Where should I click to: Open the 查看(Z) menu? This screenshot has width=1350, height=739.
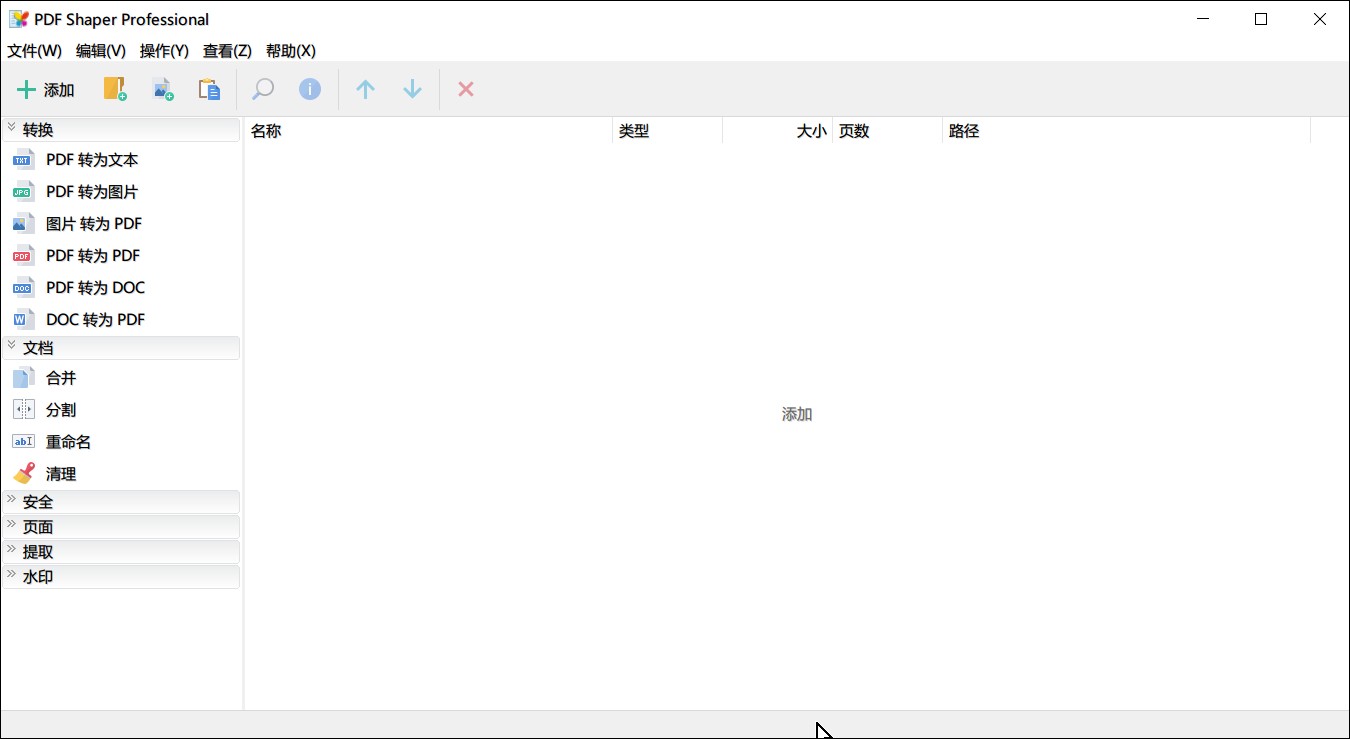(x=227, y=51)
